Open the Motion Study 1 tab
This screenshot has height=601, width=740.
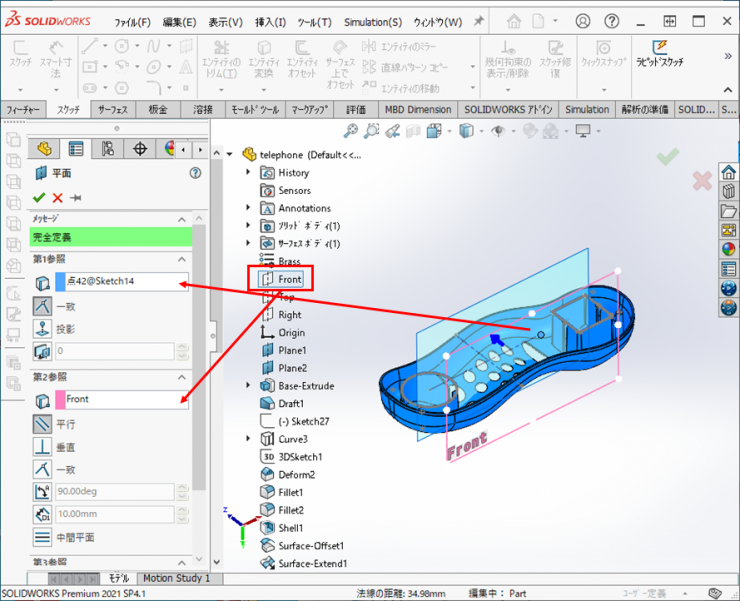pyautogui.click(x=176, y=578)
